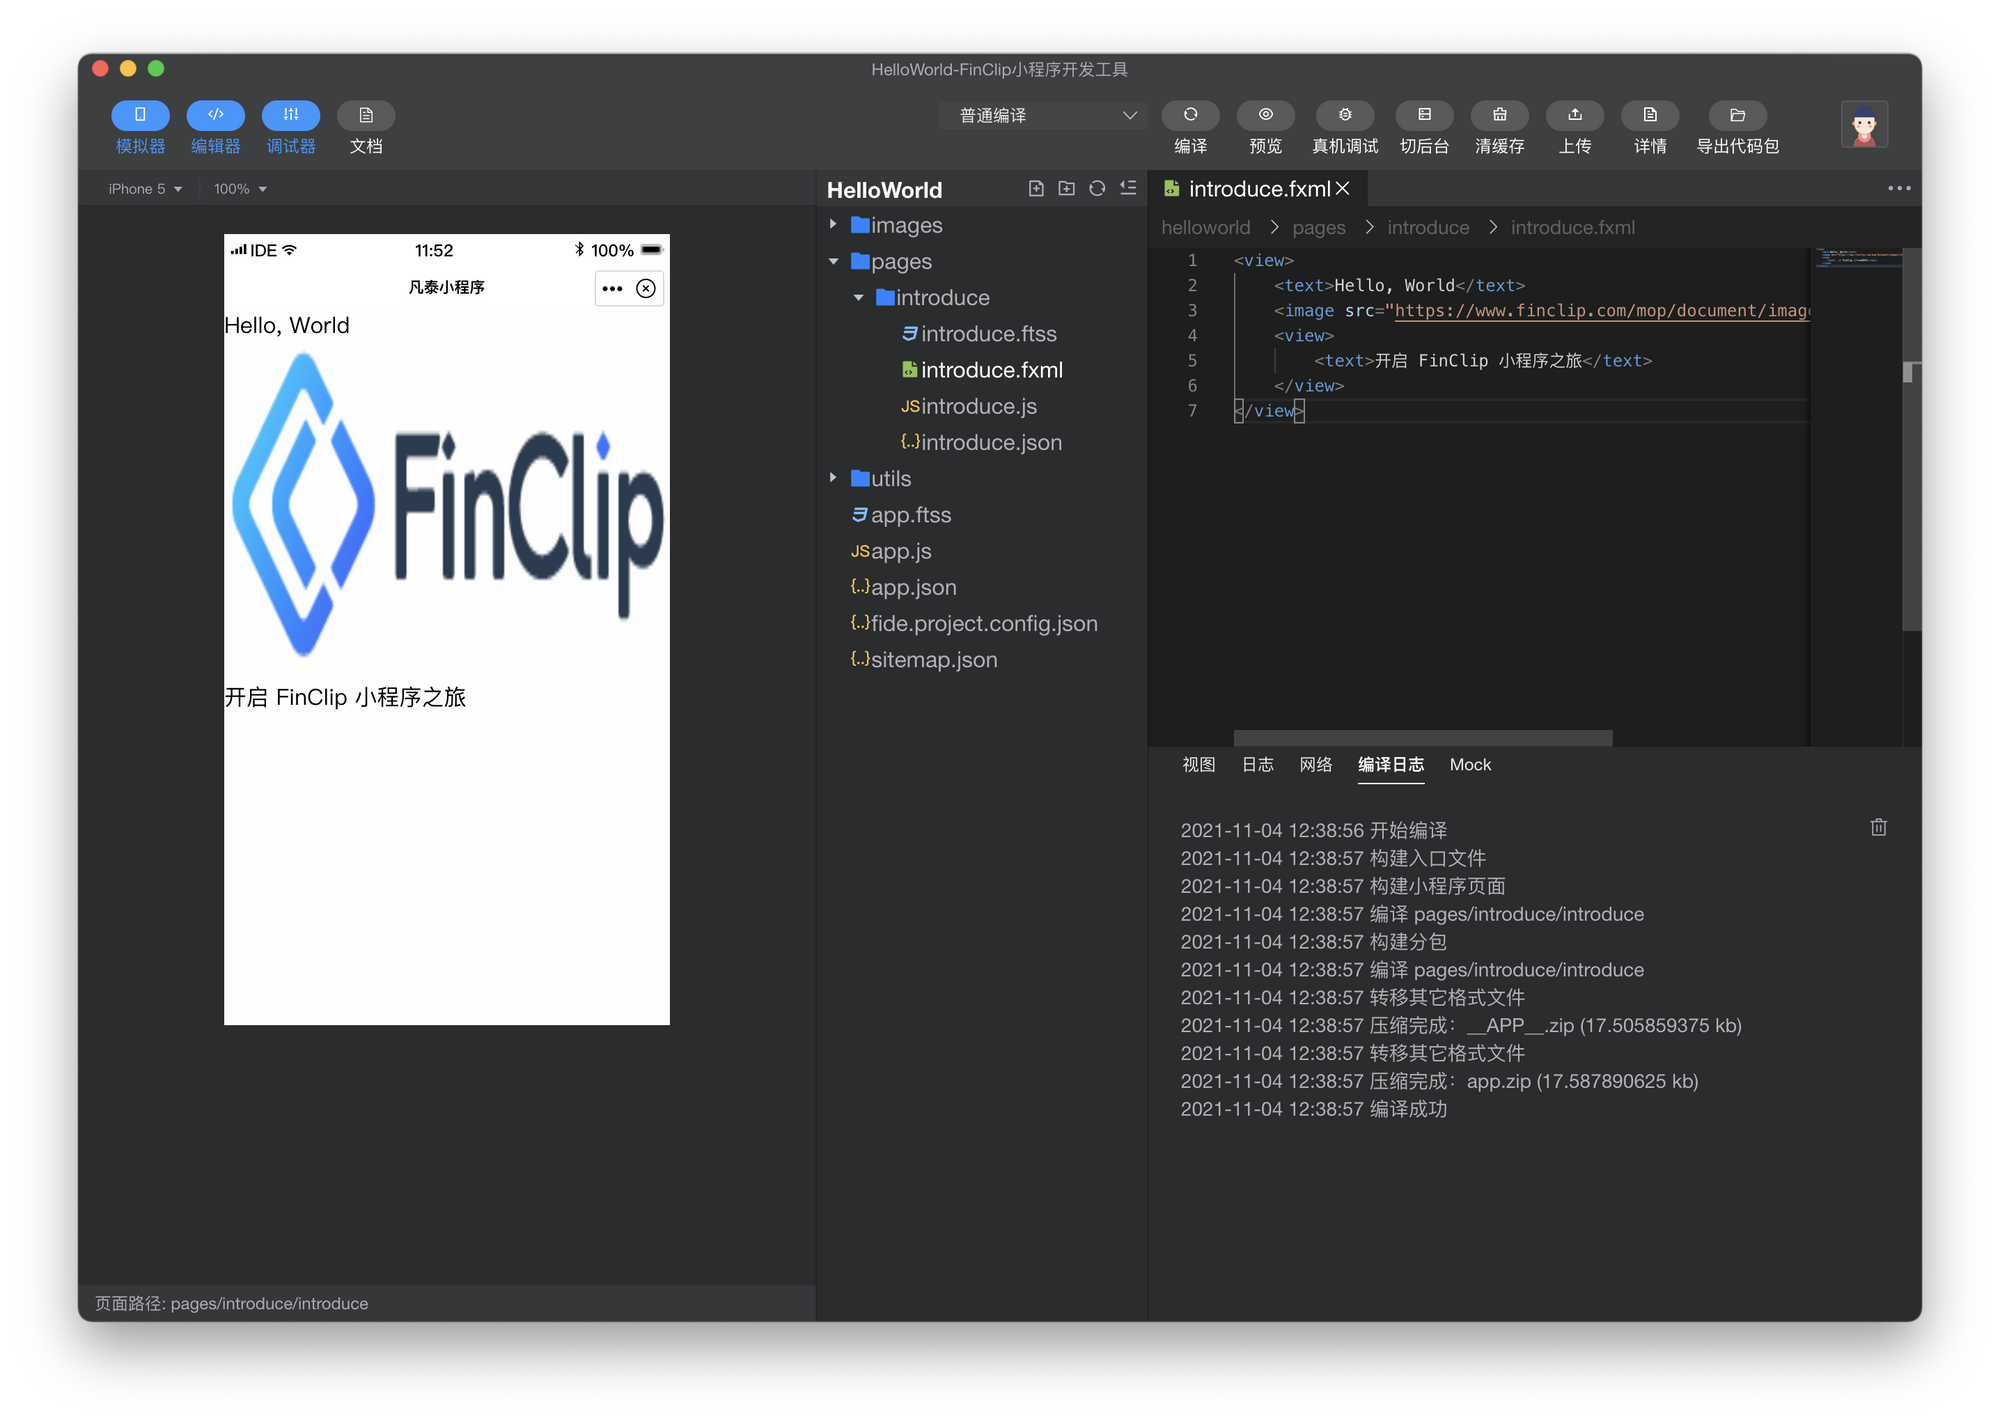Click introduce.fxml in the breadcrumb
This screenshot has height=1425, width=2000.
pos(1572,227)
